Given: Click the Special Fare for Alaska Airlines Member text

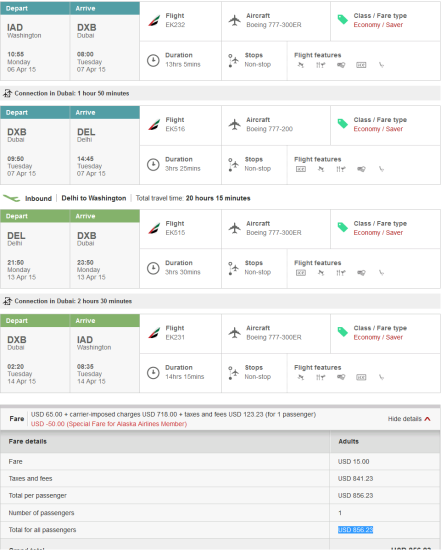Looking at the screenshot, I should (109, 424).
